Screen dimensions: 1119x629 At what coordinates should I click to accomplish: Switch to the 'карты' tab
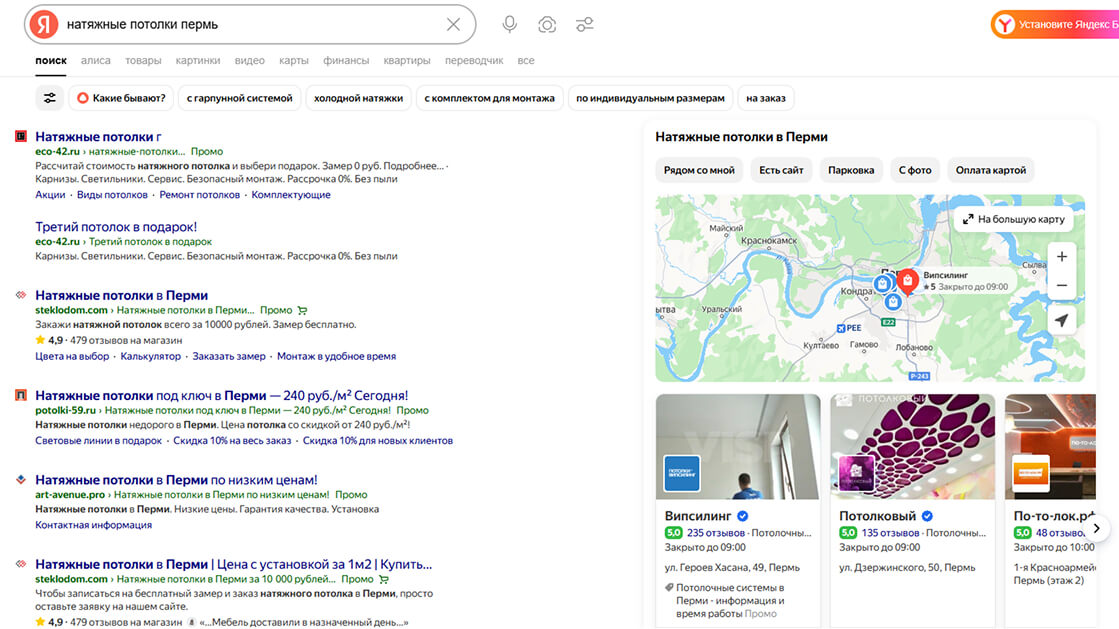click(293, 61)
